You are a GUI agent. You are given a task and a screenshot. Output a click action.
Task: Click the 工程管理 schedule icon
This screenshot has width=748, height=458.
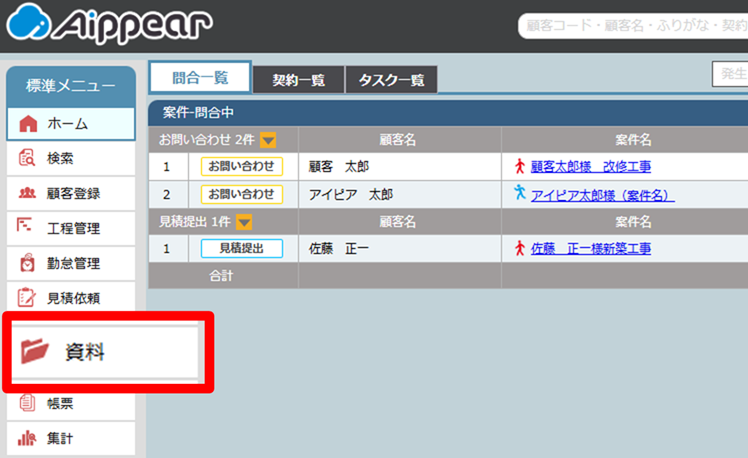pyautogui.click(x=28, y=228)
